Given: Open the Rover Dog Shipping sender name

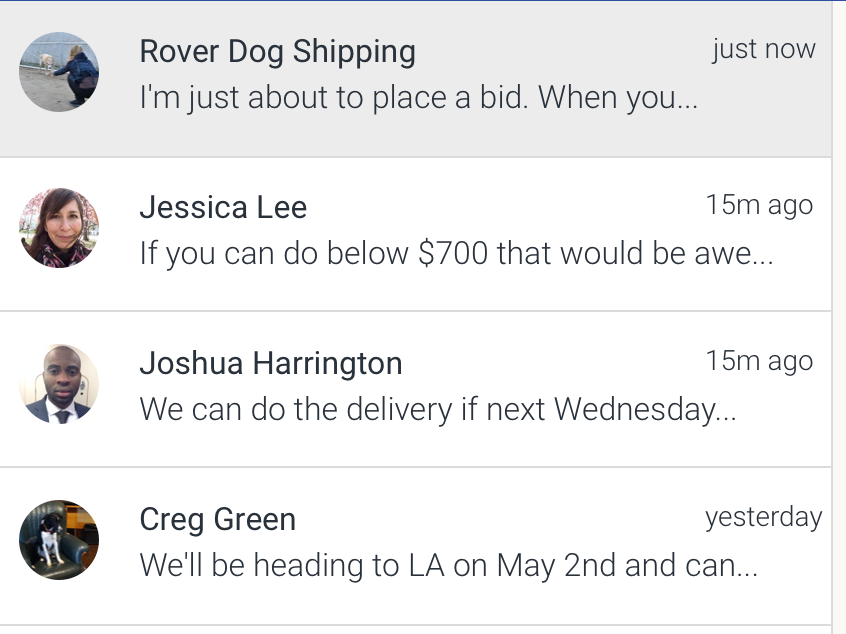Looking at the screenshot, I should tap(277, 51).
